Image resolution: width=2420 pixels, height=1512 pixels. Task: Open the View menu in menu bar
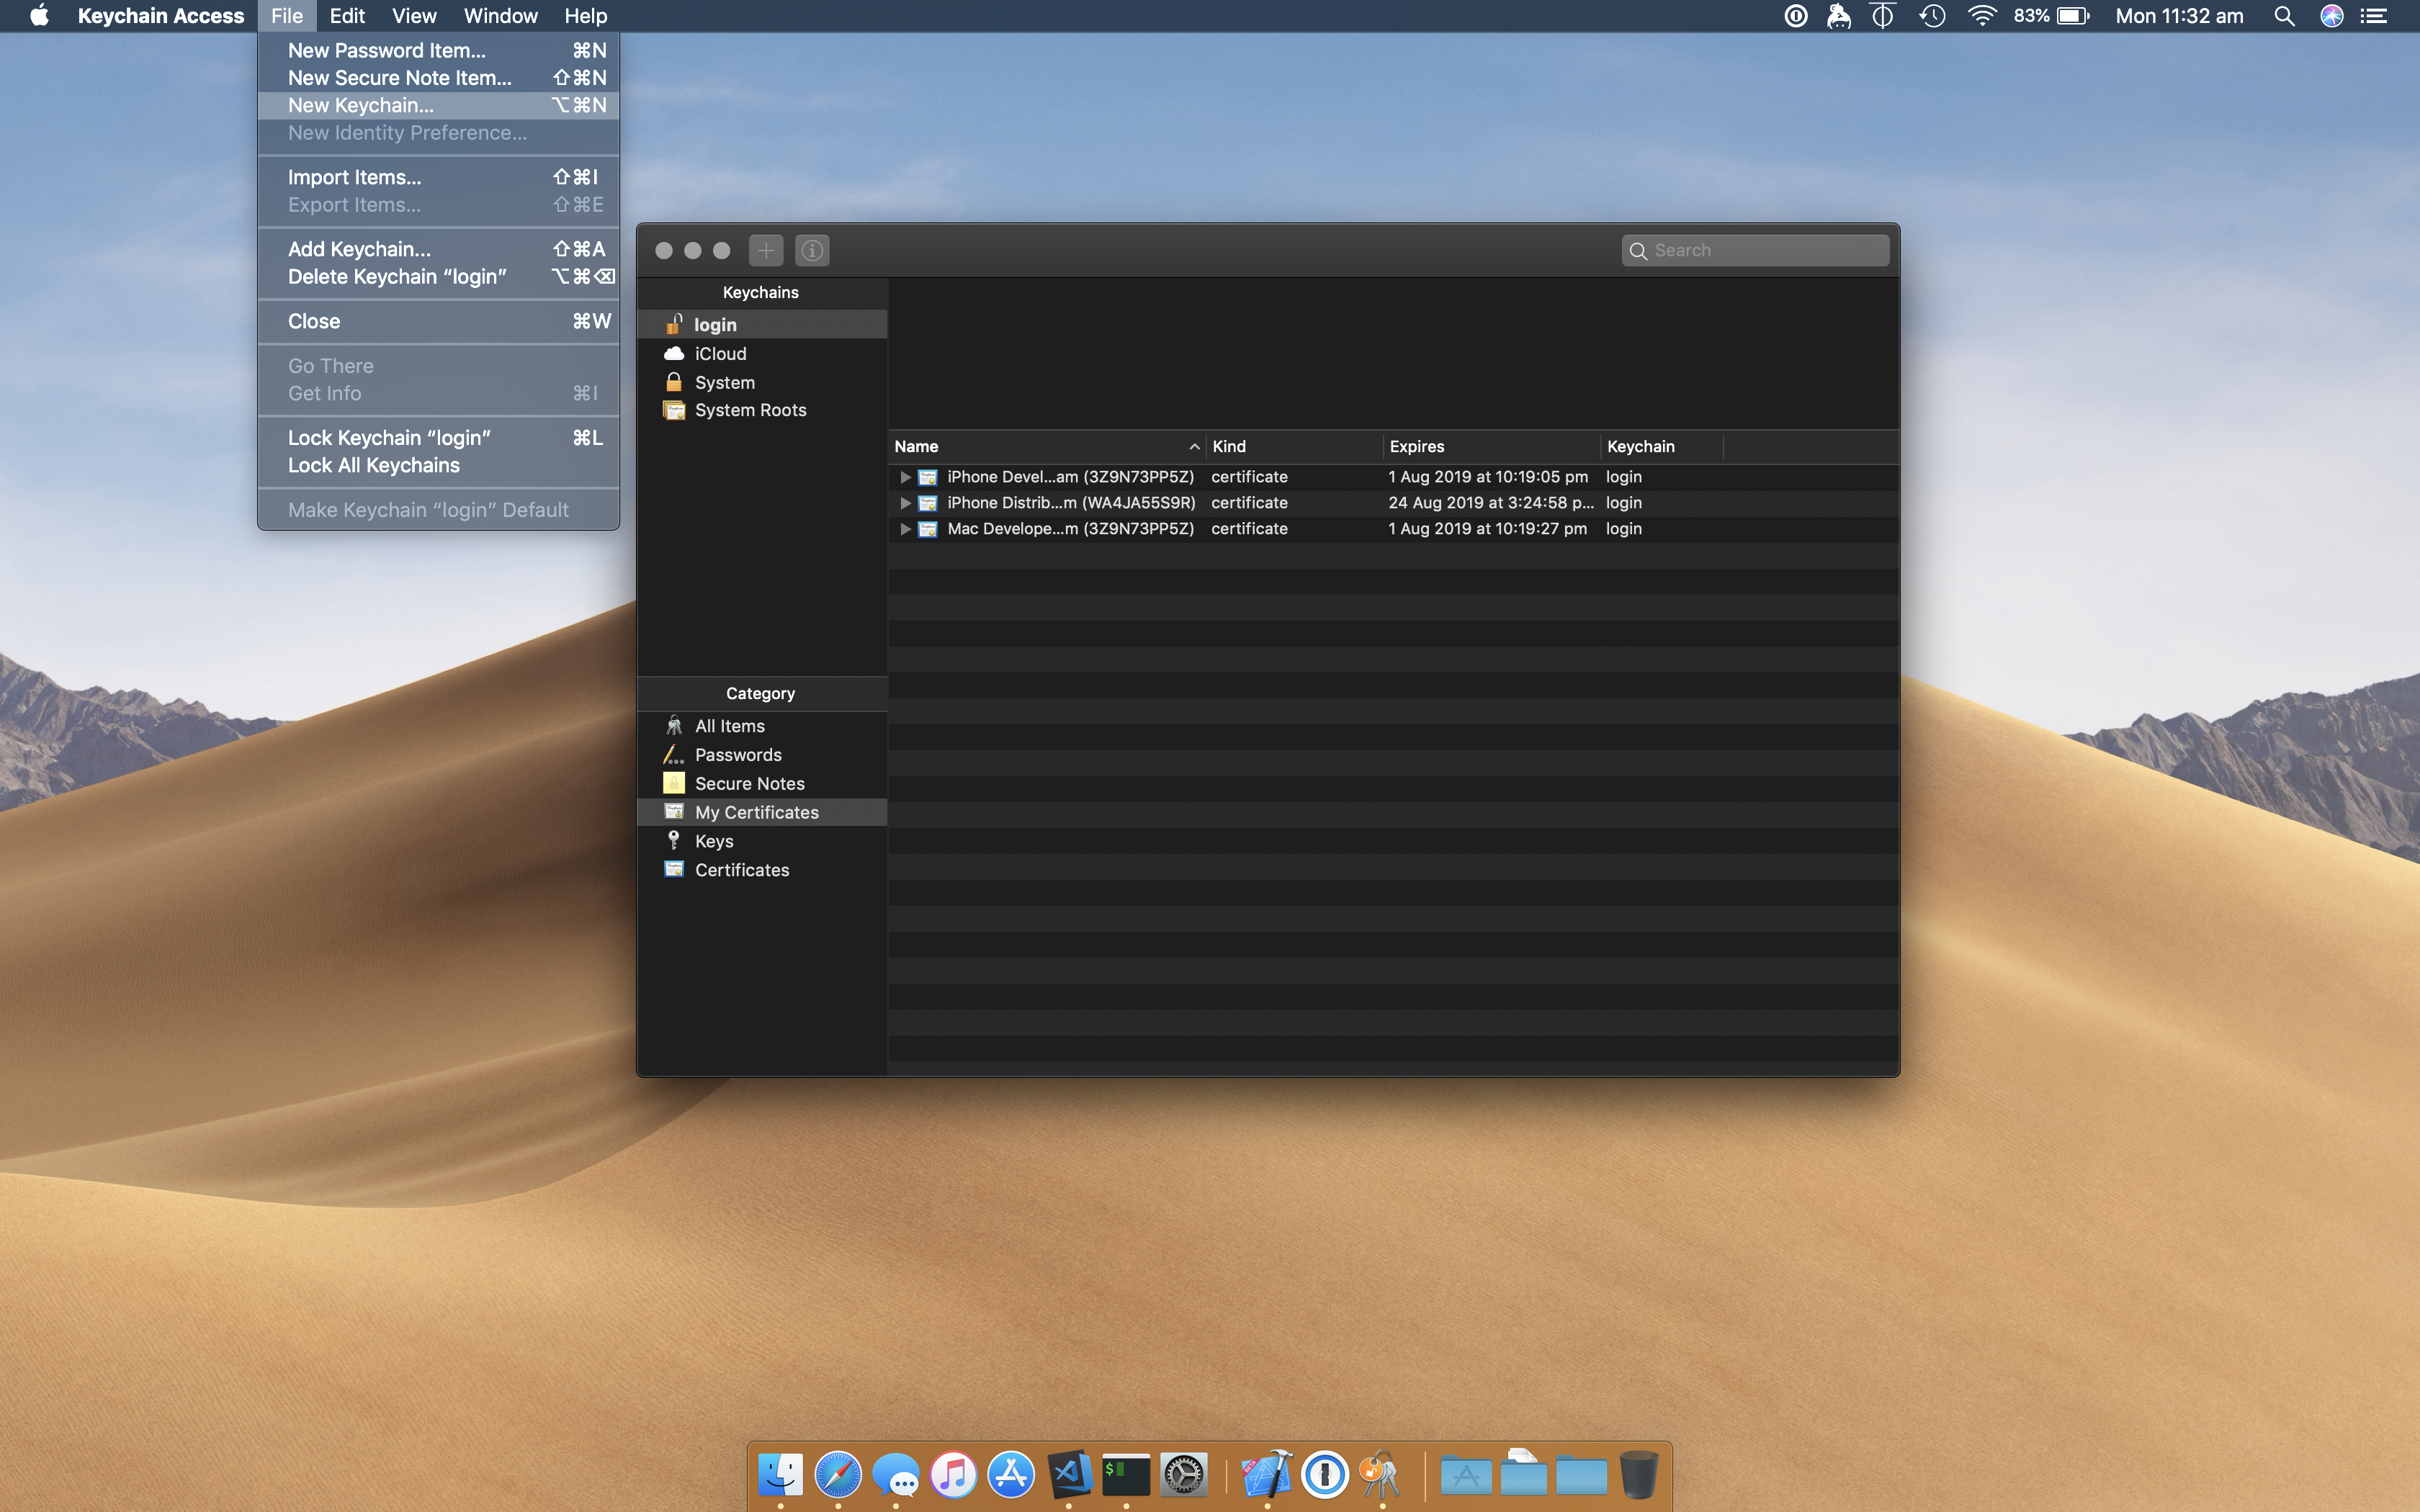[x=414, y=16]
